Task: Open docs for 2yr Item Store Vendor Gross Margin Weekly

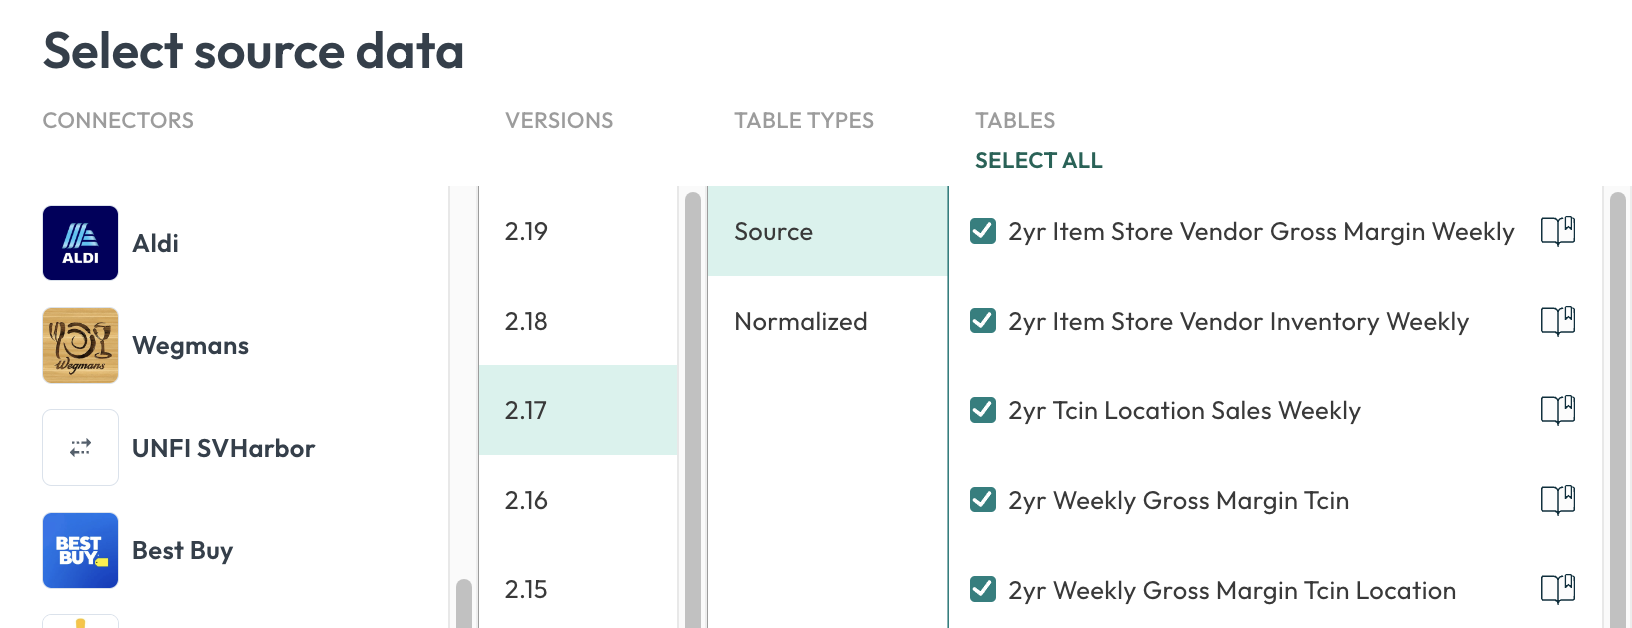Action: (x=1558, y=231)
